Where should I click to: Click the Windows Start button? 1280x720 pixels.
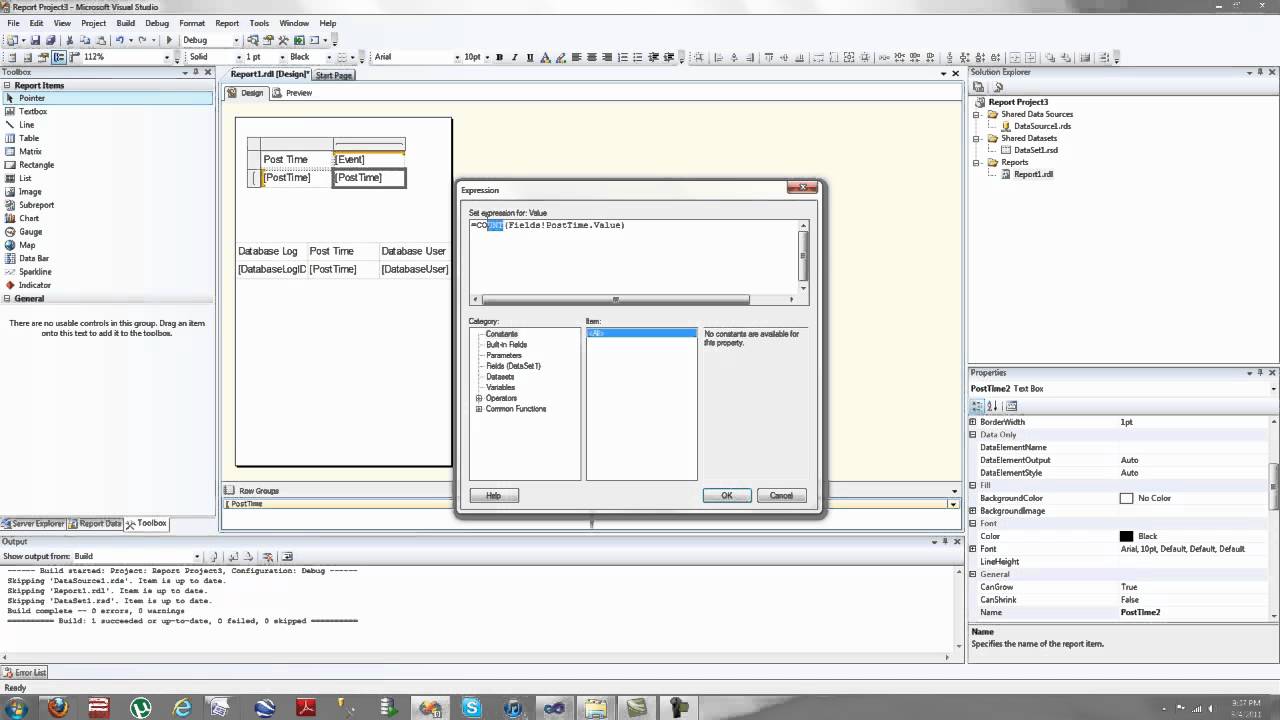coord(17,707)
